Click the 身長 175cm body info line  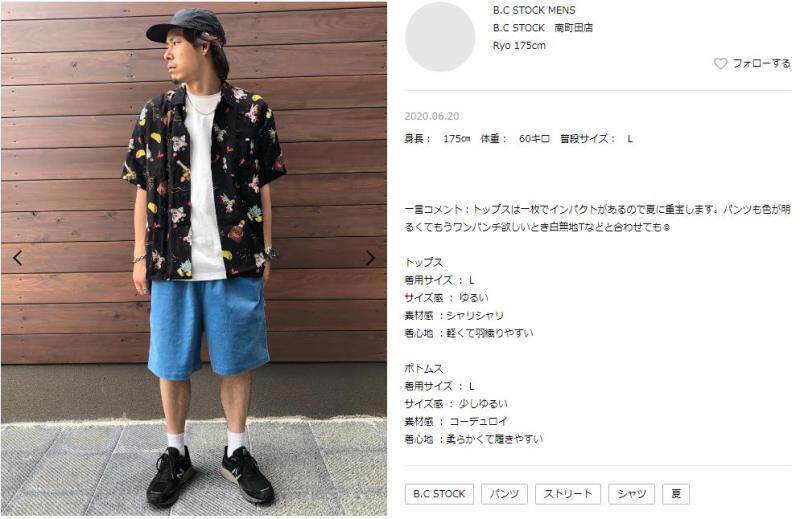[x=519, y=139]
